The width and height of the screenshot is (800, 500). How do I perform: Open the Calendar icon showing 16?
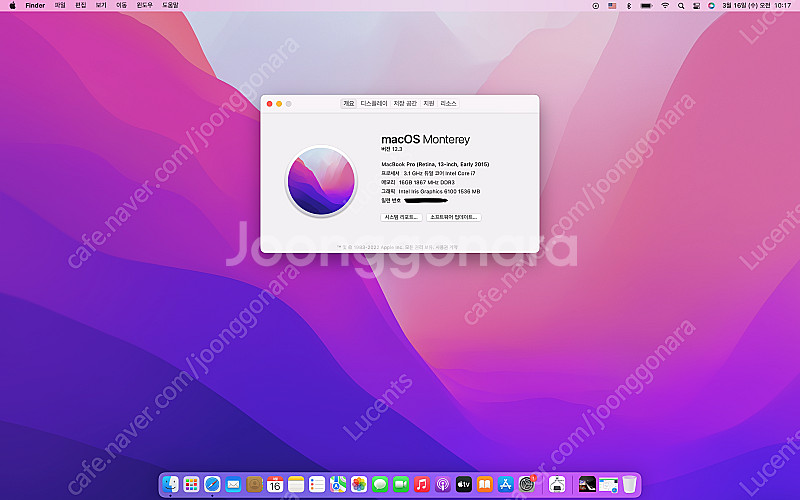click(x=275, y=484)
